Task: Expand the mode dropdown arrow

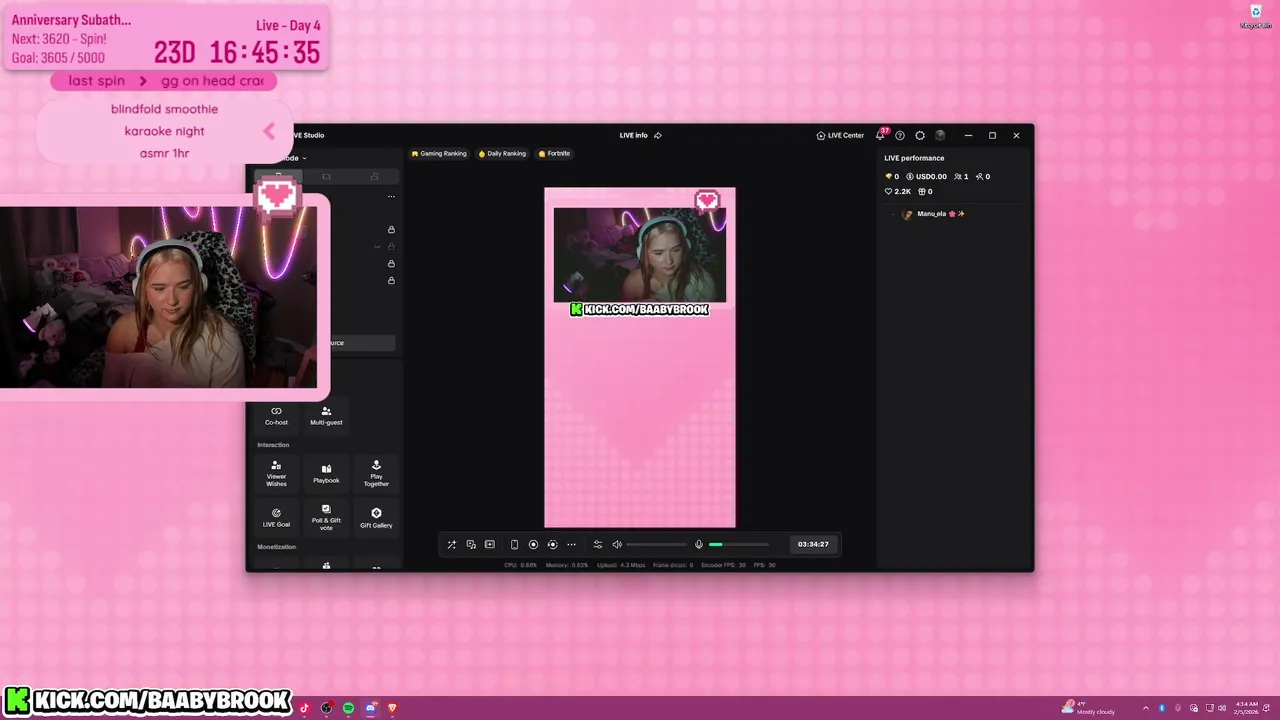Action: point(304,158)
